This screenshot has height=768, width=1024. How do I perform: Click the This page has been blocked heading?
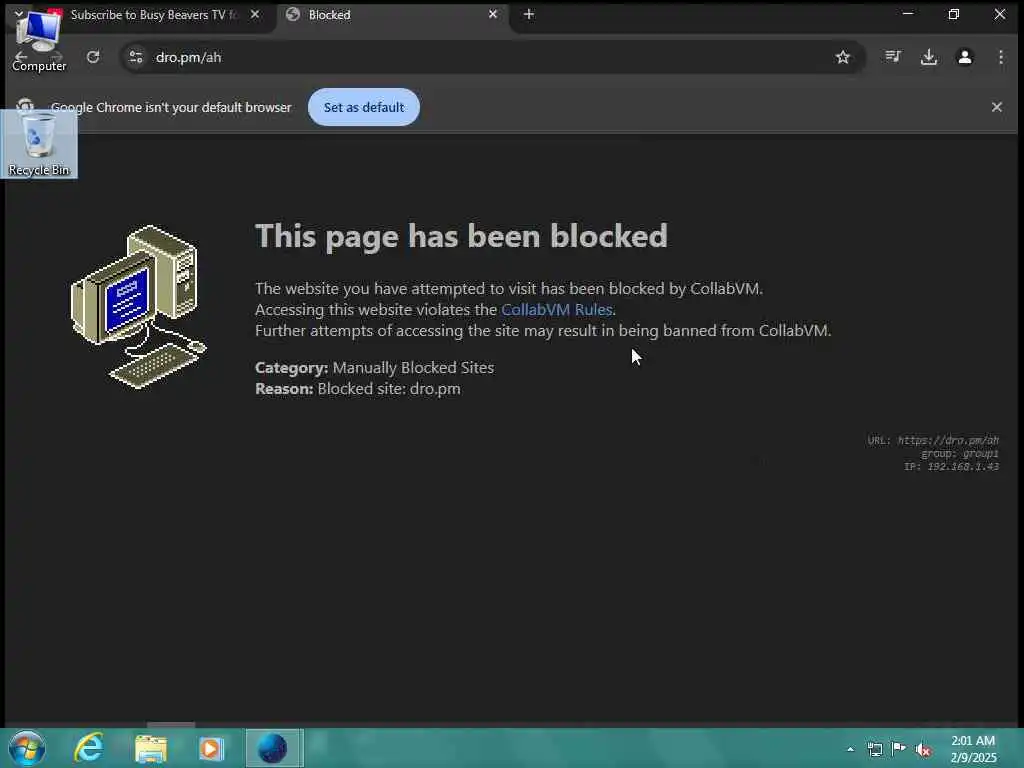click(461, 236)
